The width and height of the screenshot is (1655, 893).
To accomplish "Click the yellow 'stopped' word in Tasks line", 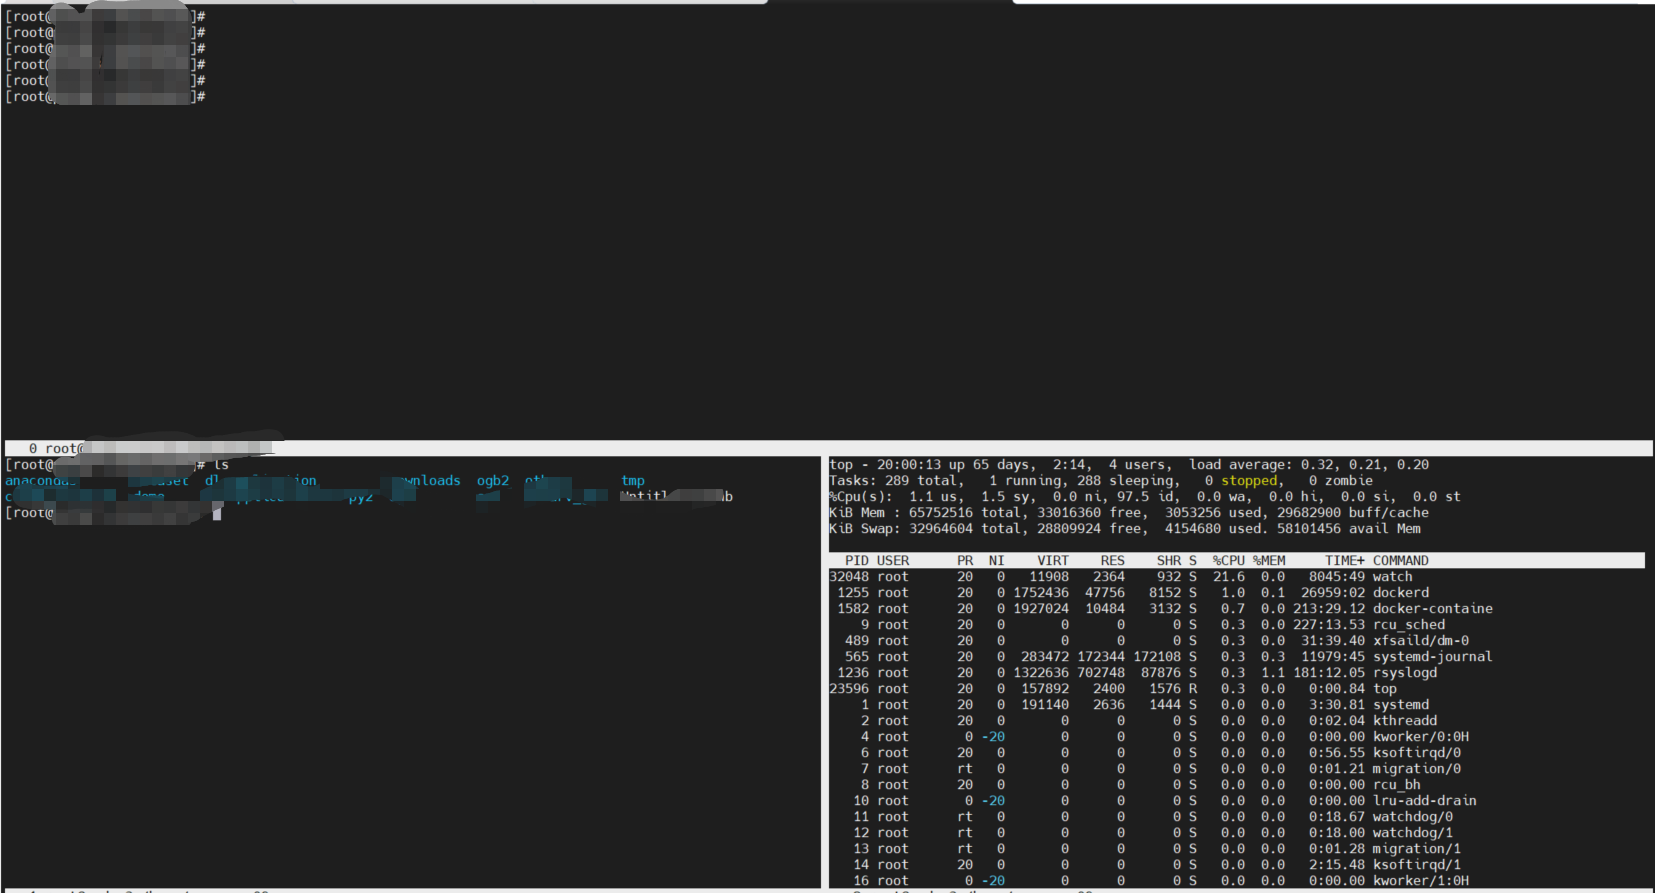I will point(1249,481).
